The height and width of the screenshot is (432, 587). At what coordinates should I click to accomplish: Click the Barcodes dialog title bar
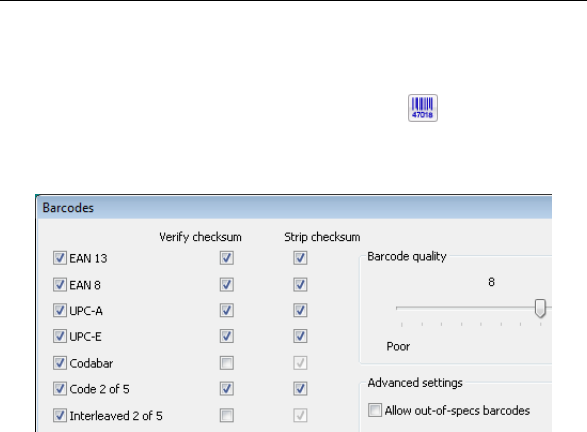coord(295,207)
